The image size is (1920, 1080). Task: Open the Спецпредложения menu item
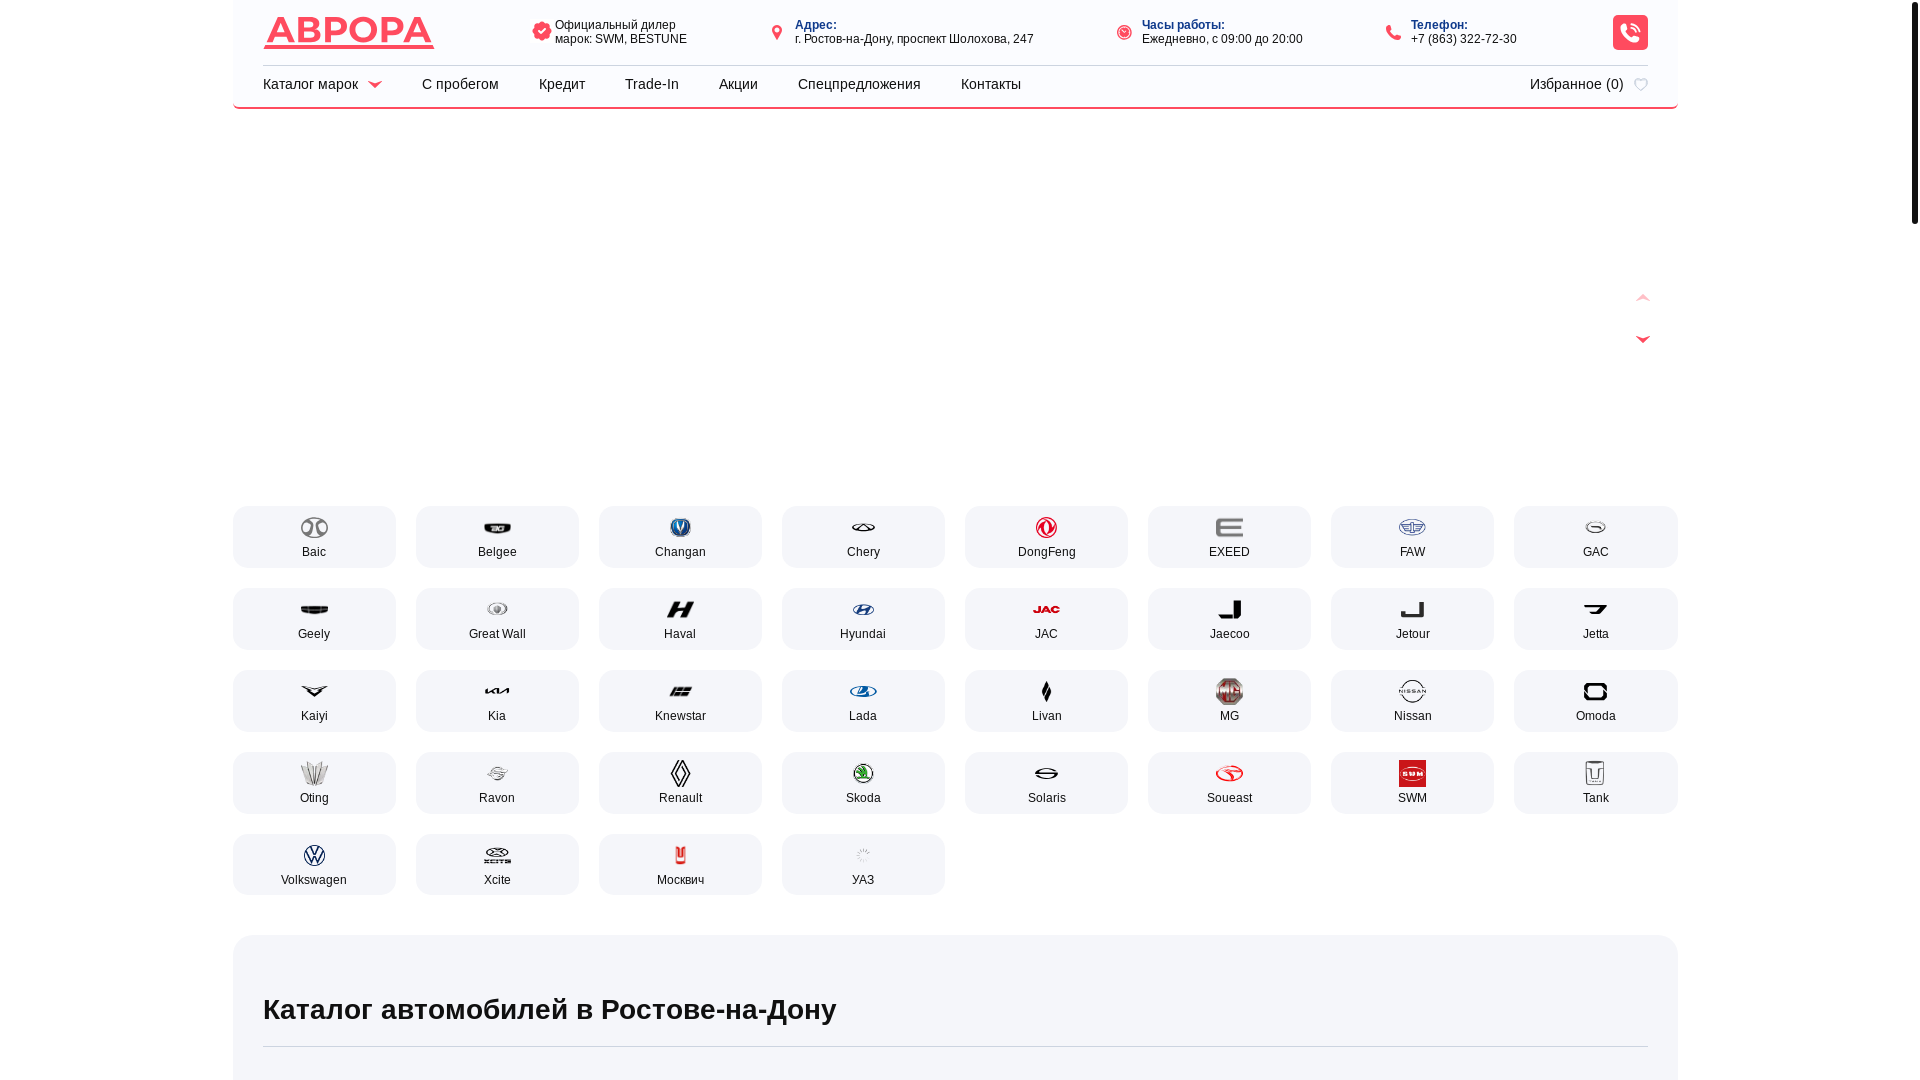(859, 84)
